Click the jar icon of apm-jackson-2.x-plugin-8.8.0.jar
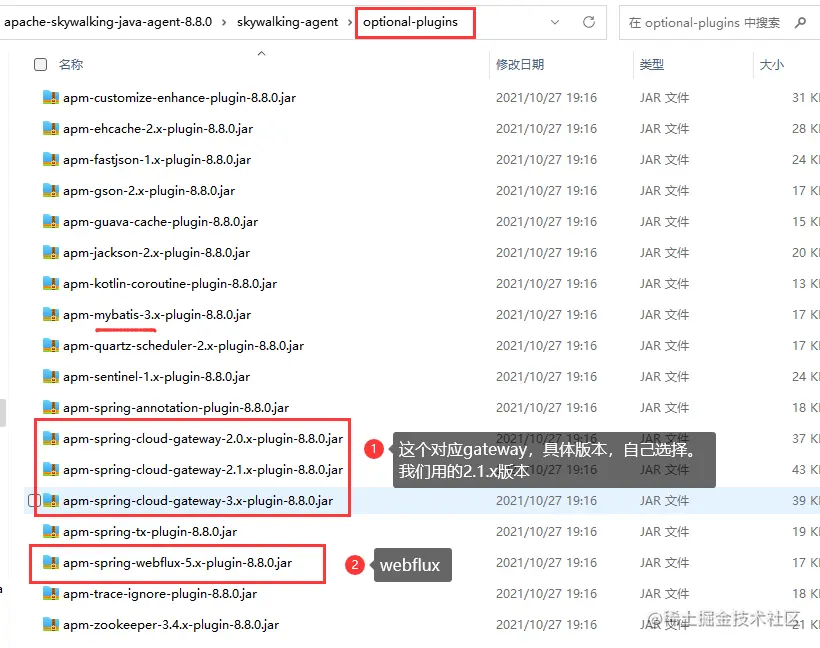This screenshot has height=648, width=820. (51, 252)
